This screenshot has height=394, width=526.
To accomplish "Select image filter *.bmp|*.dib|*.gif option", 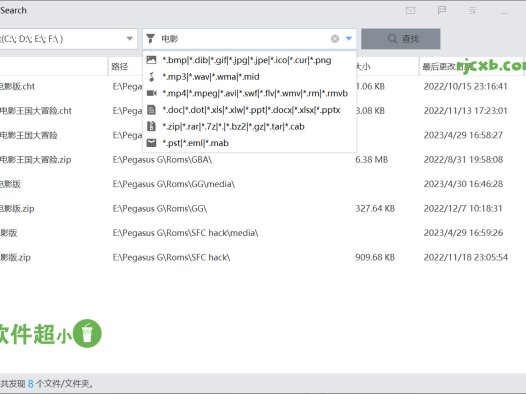I will pos(250,60).
